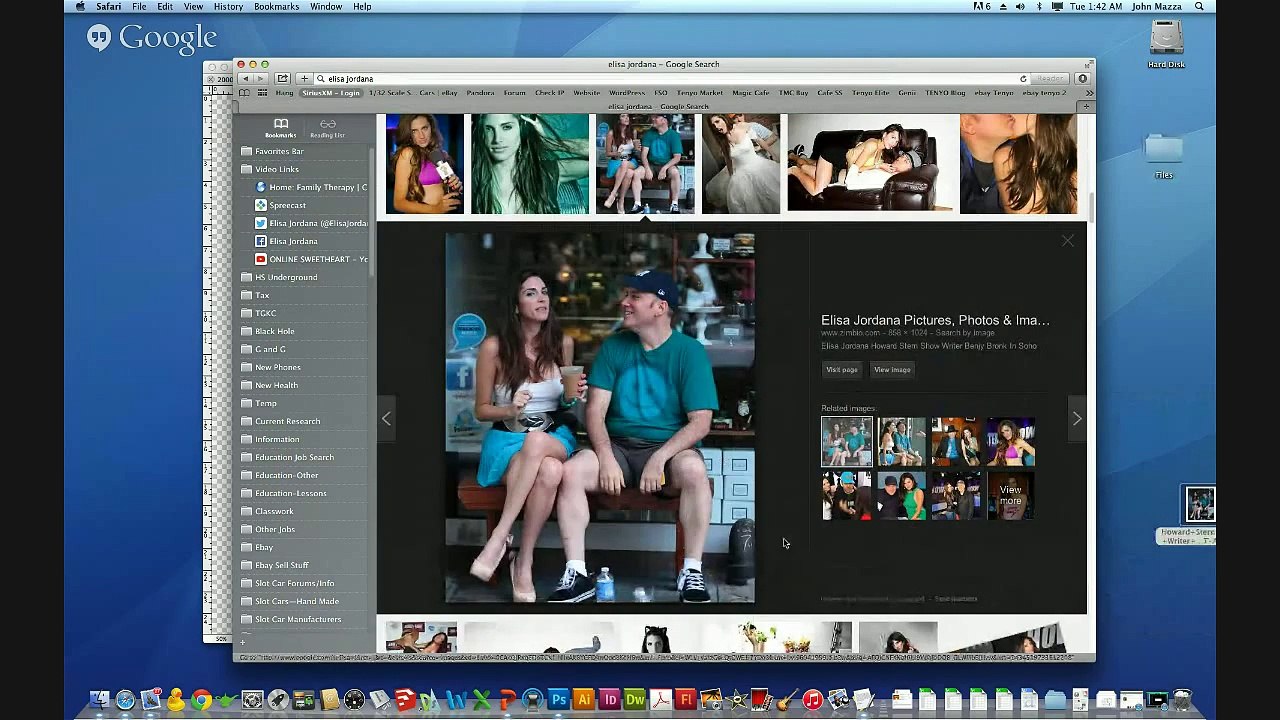Show next image with right chevron
The image size is (1280, 720).
(x=1077, y=418)
